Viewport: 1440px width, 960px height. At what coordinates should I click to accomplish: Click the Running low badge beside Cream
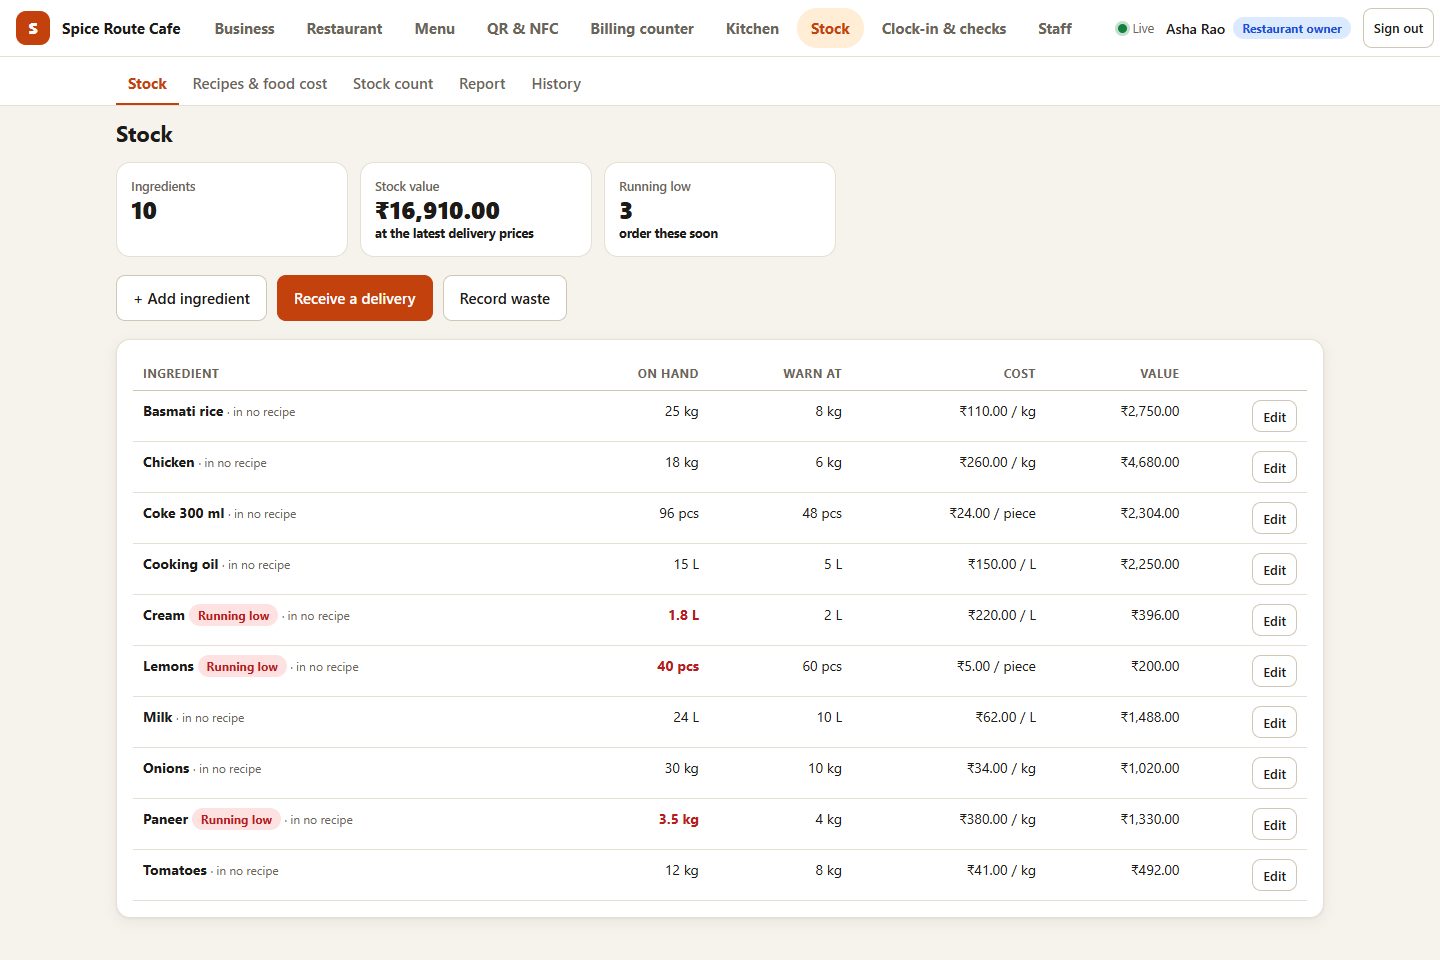coord(233,616)
